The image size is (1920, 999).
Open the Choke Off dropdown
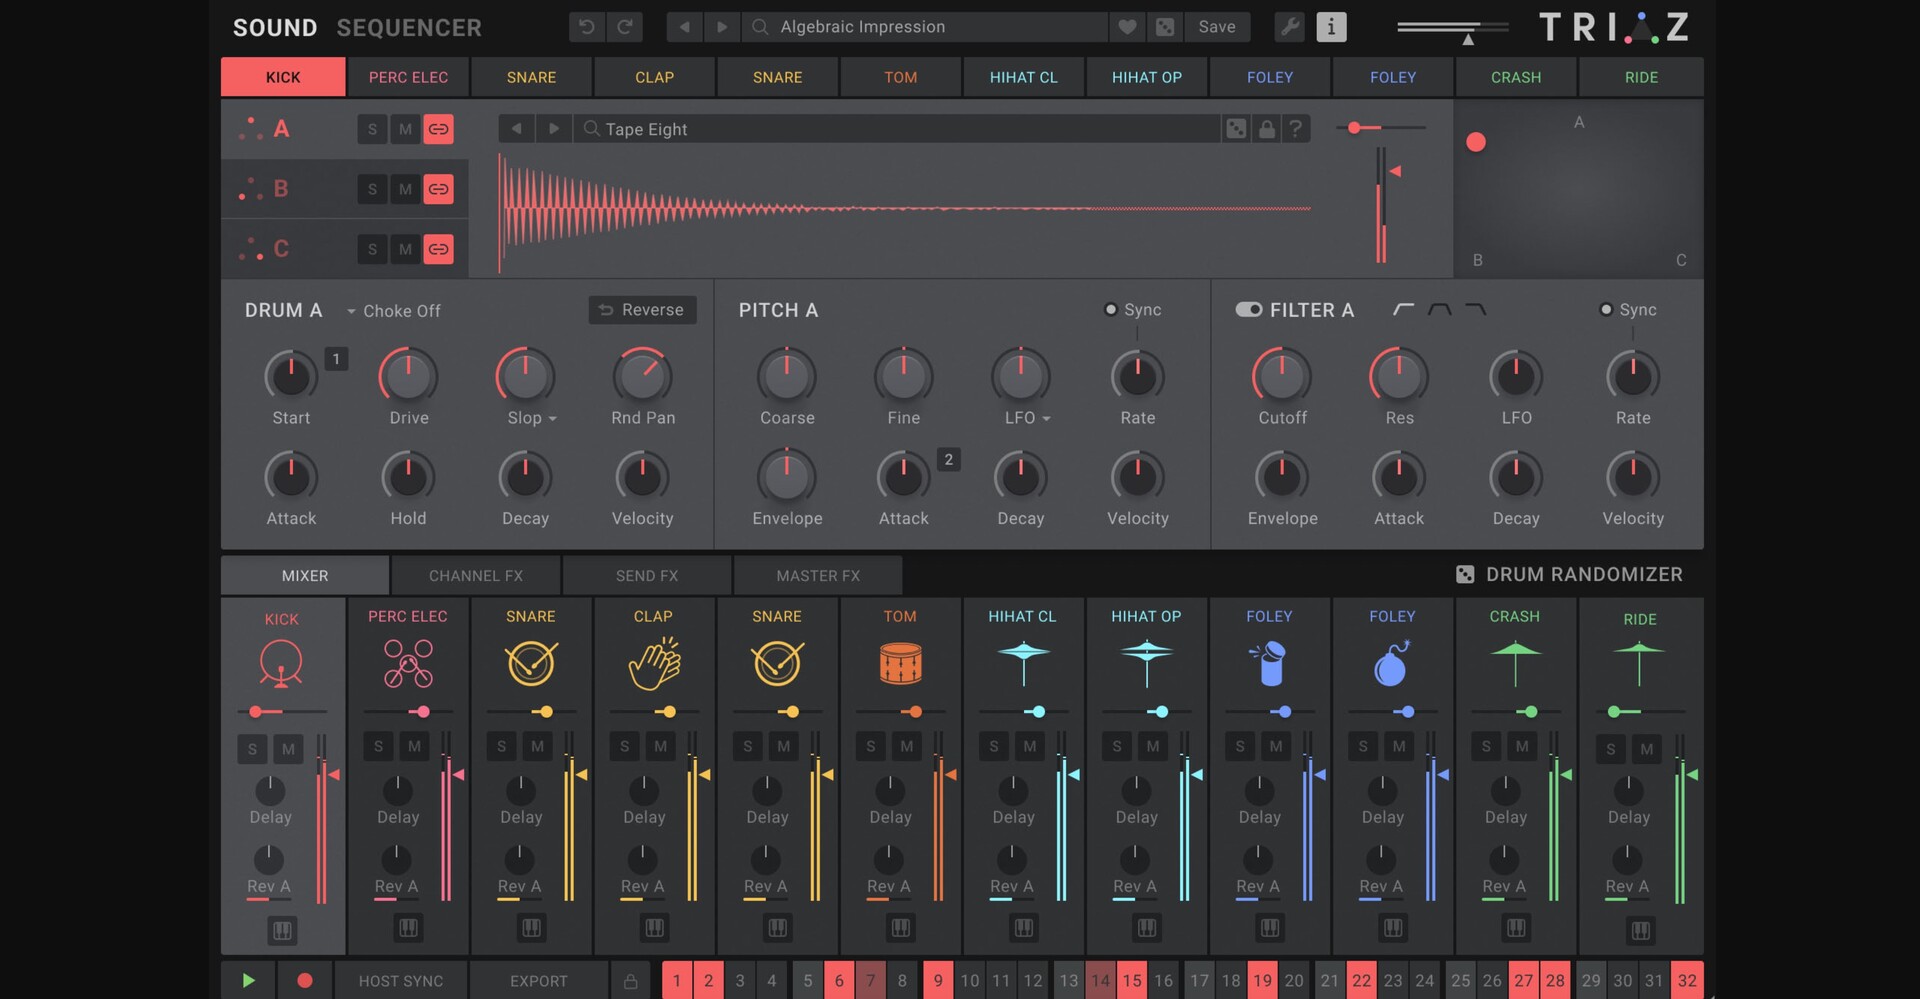[x=393, y=311]
